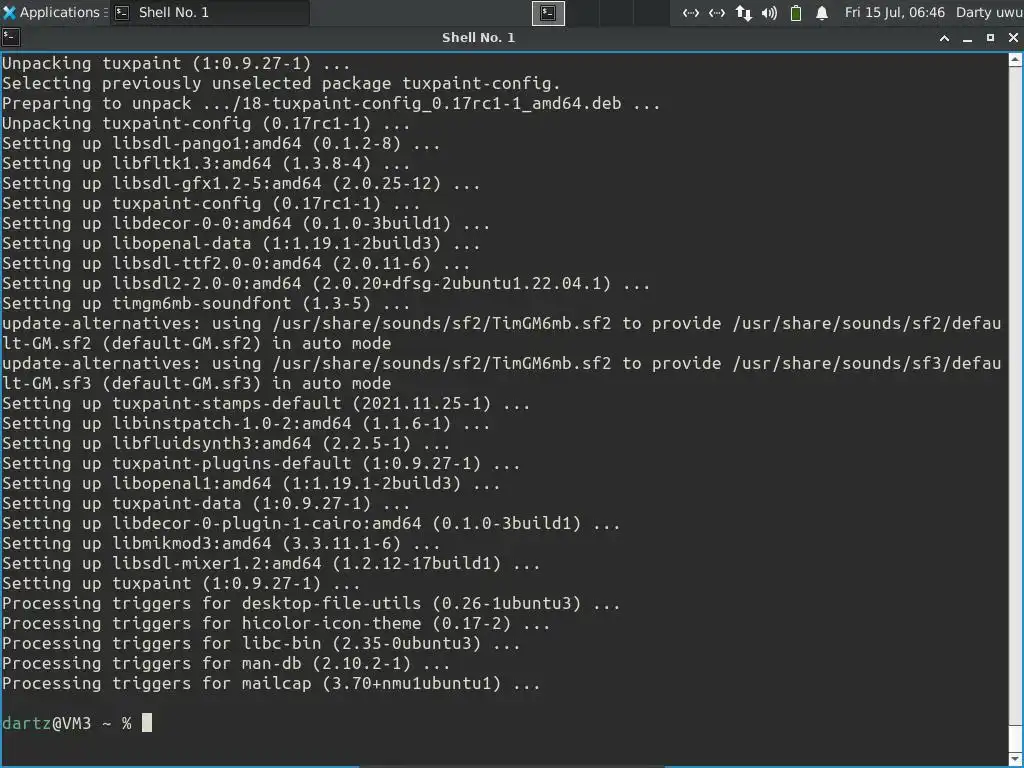1024x768 pixels.
Task: Click "Selecting previously unselected package tuxpaint-config."
Action: point(281,84)
